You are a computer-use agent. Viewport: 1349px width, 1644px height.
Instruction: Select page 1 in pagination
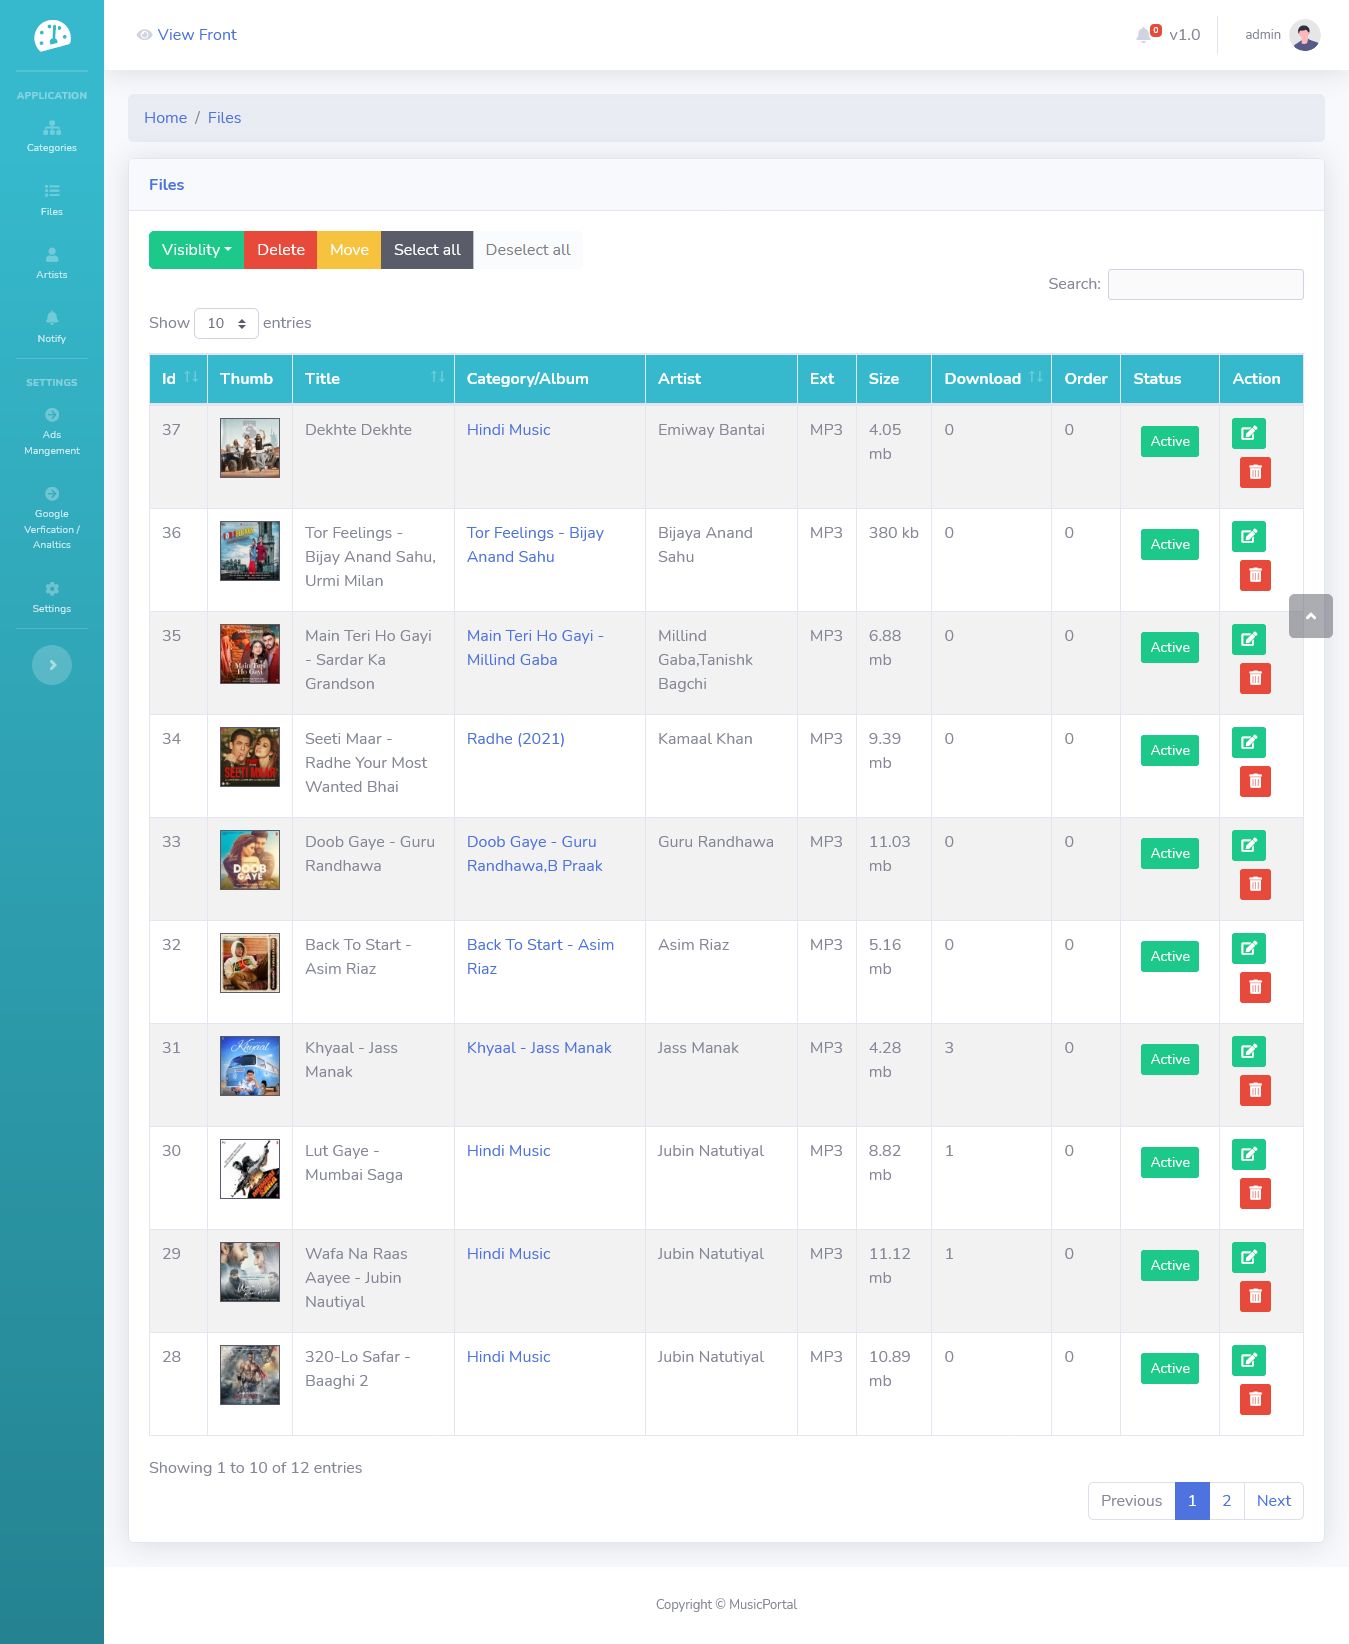(x=1192, y=1501)
